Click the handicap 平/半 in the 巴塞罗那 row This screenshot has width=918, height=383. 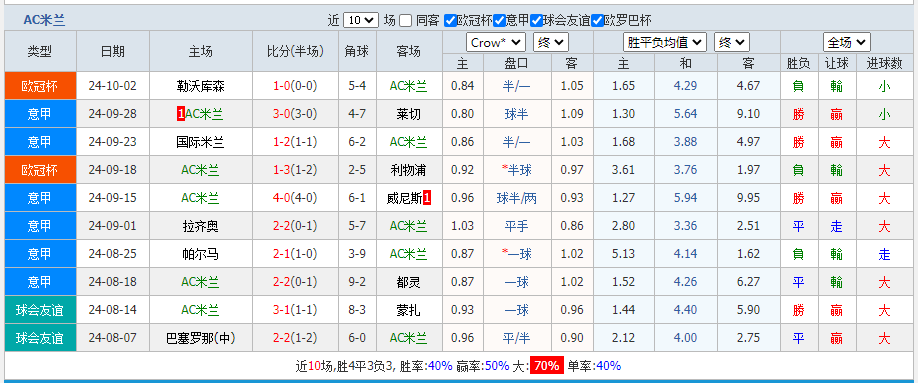coord(516,338)
